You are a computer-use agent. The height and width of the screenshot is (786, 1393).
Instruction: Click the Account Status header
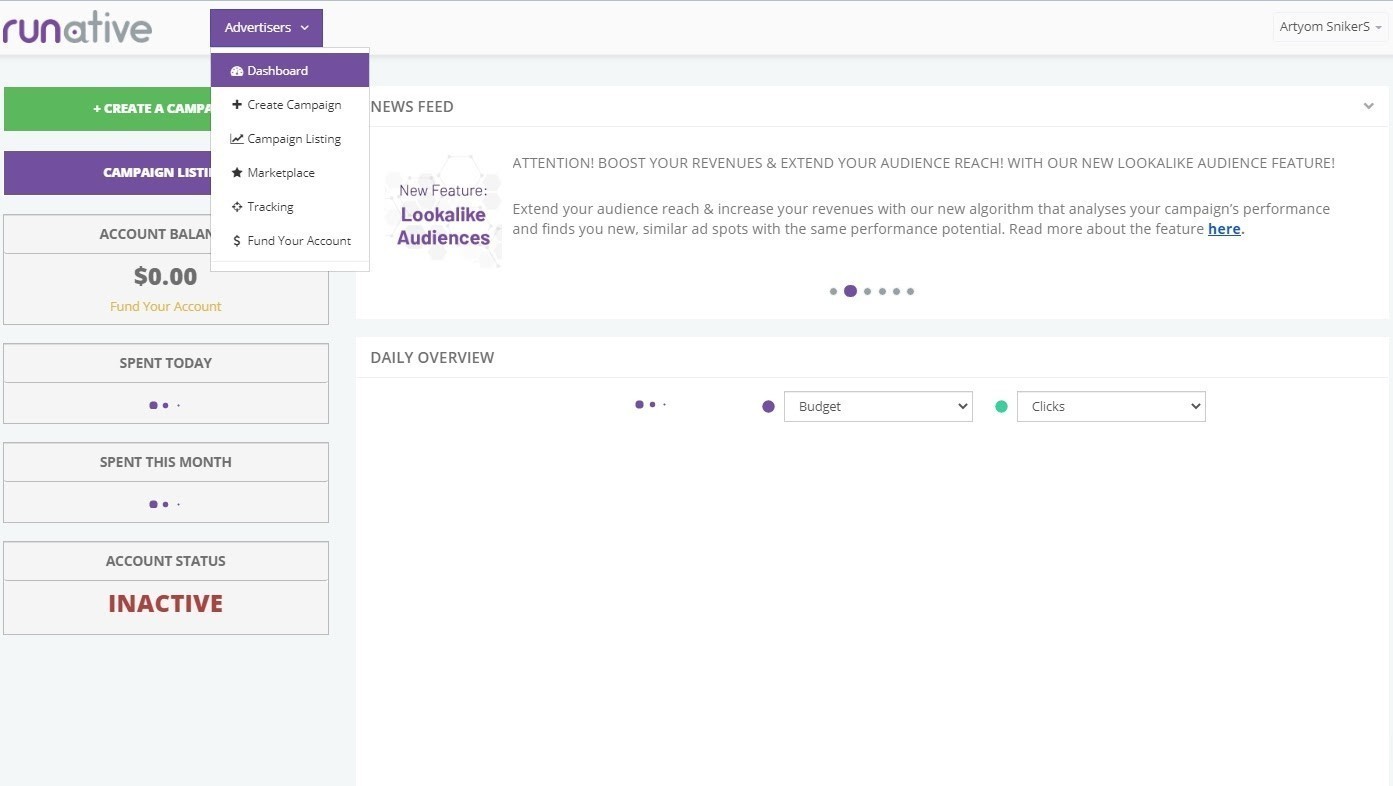[x=166, y=561]
